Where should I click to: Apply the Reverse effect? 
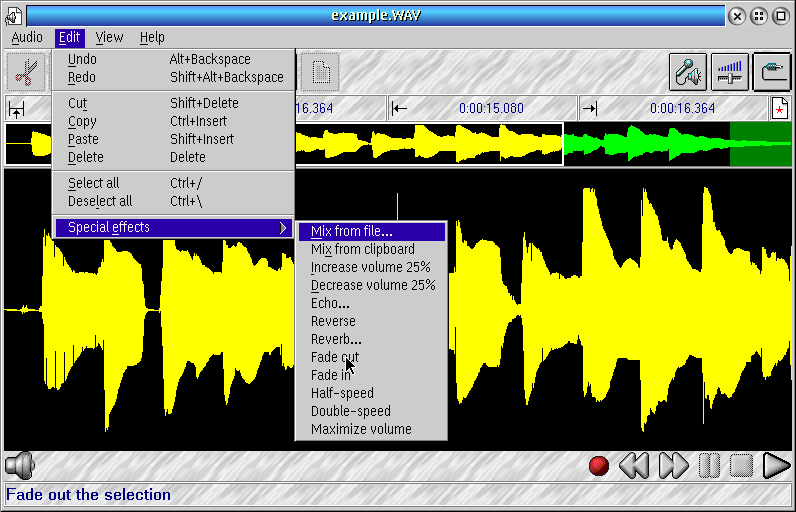[x=372, y=322]
